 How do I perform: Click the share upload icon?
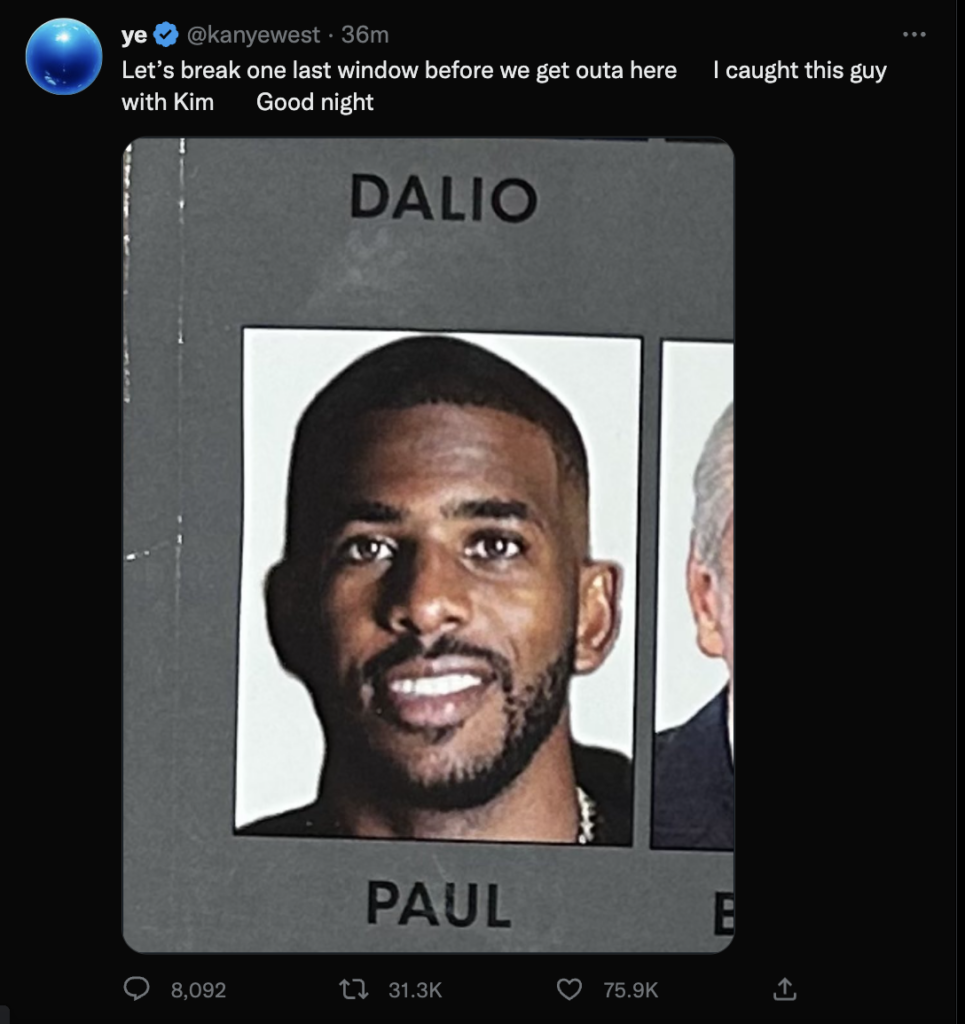(x=784, y=989)
